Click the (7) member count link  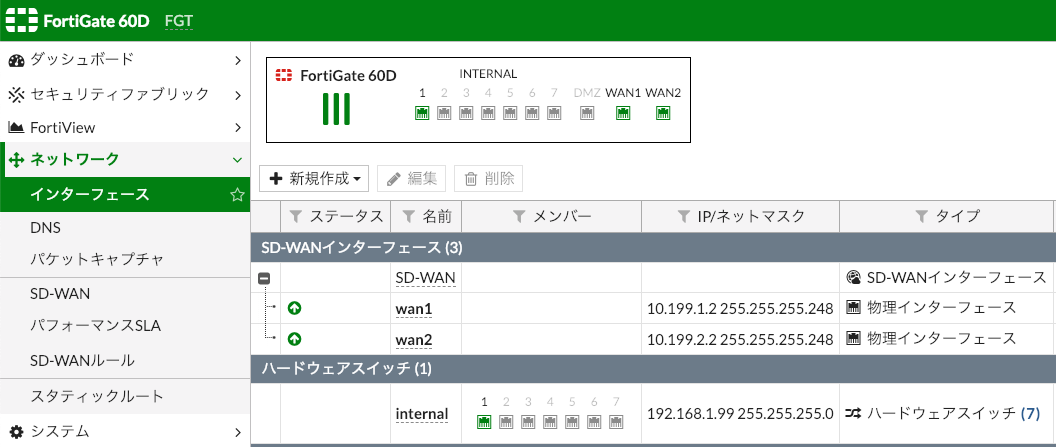tap(1030, 413)
